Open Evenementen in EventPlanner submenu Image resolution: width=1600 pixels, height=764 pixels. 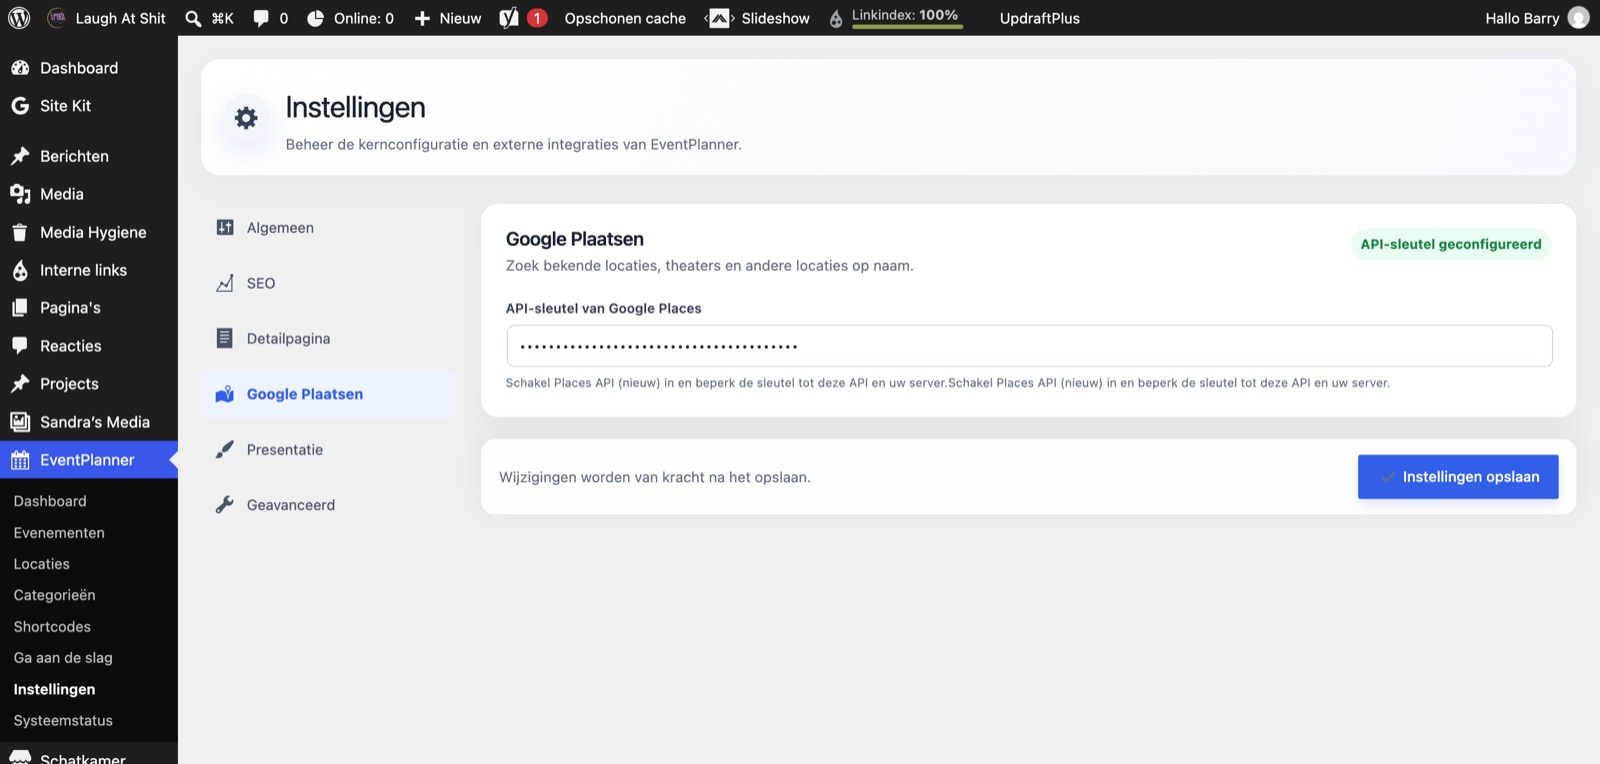click(59, 533)
